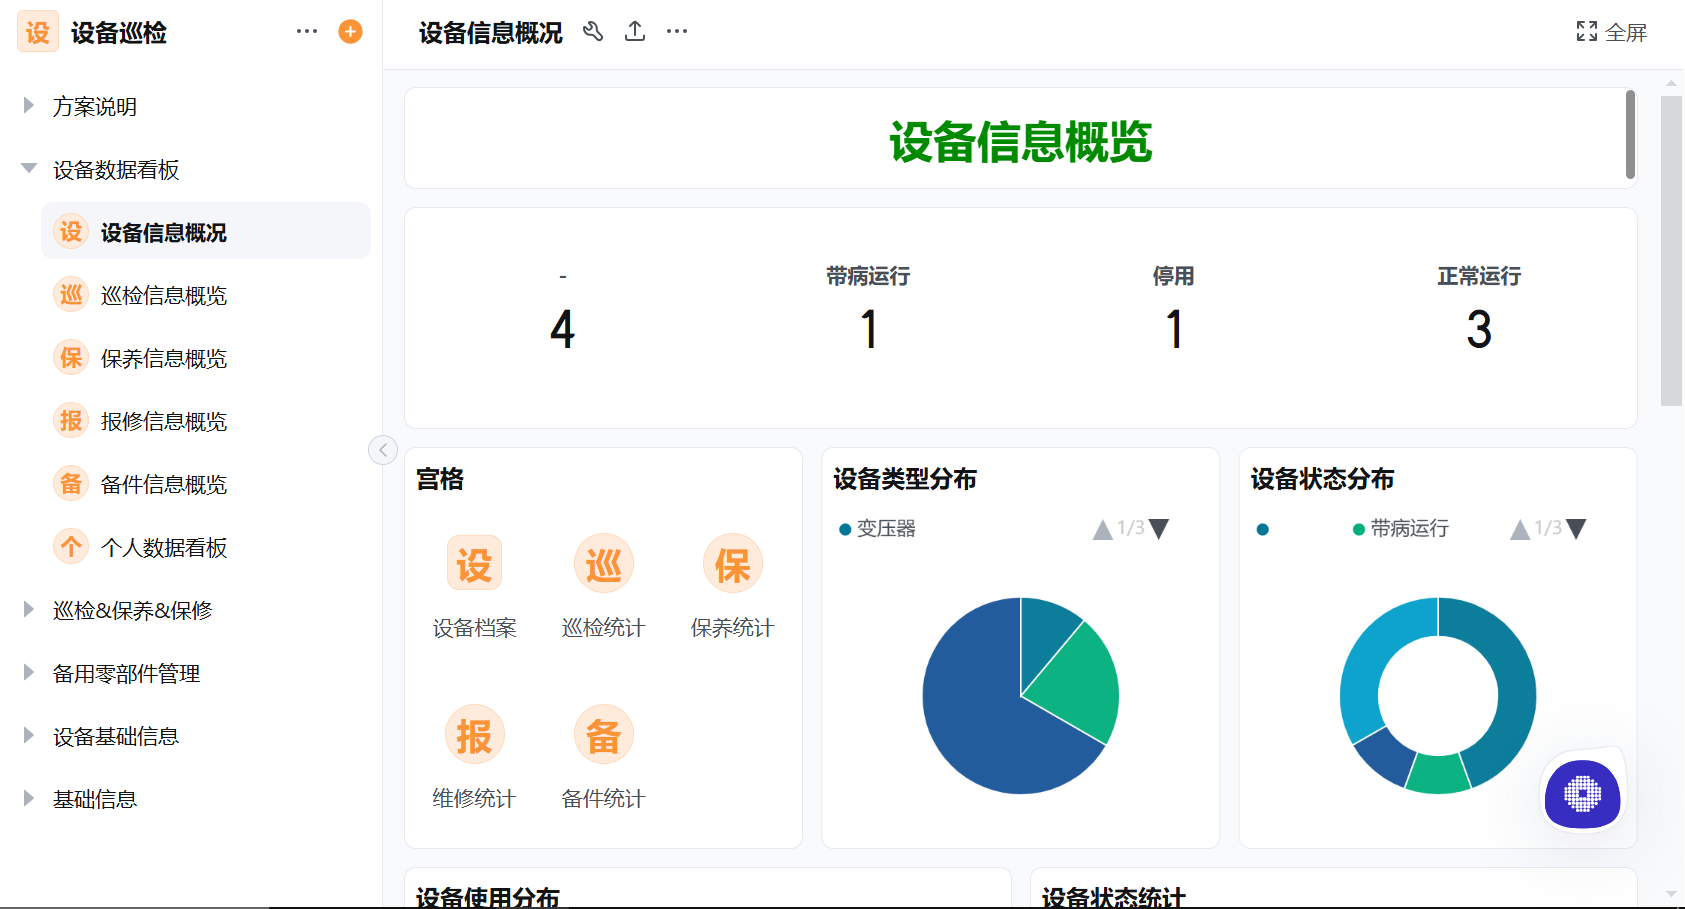This screenshot has width=1685, height=909.
Task: Click the sidebar collapse arrow
Action: coord(383,450)
